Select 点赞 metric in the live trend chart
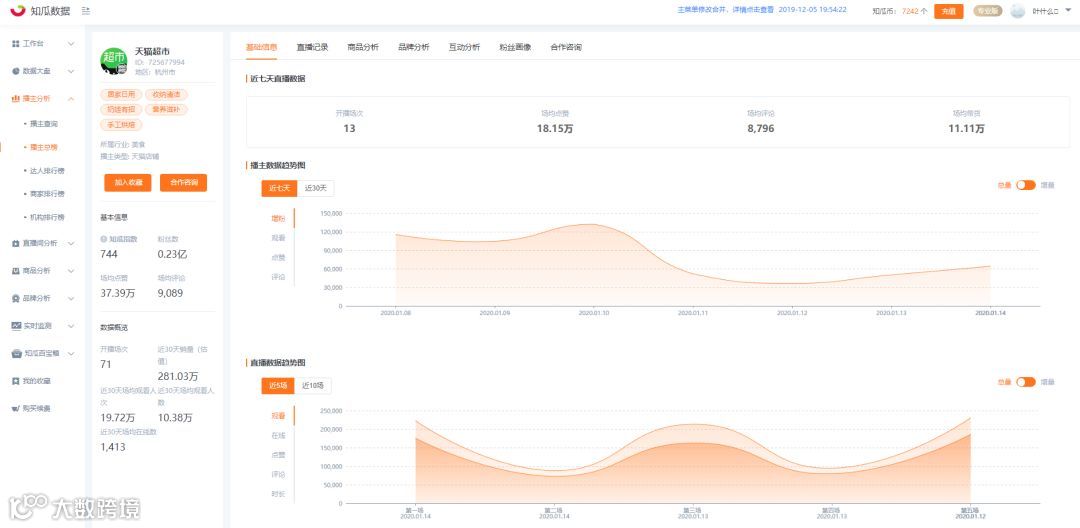1080x528 pixels. (x=278, y=455)
